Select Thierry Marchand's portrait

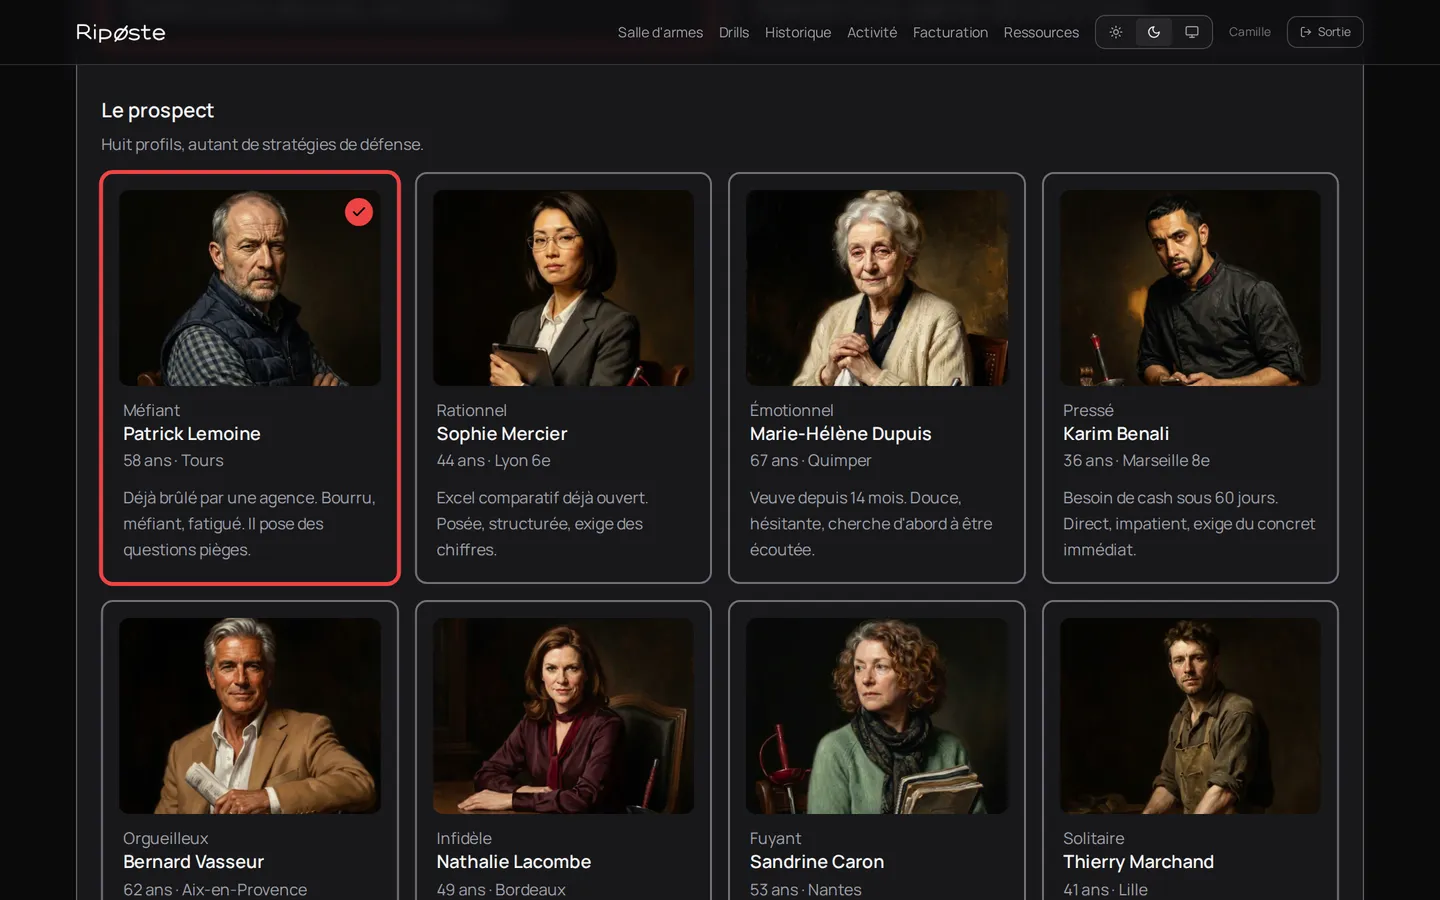(1190, 716)
